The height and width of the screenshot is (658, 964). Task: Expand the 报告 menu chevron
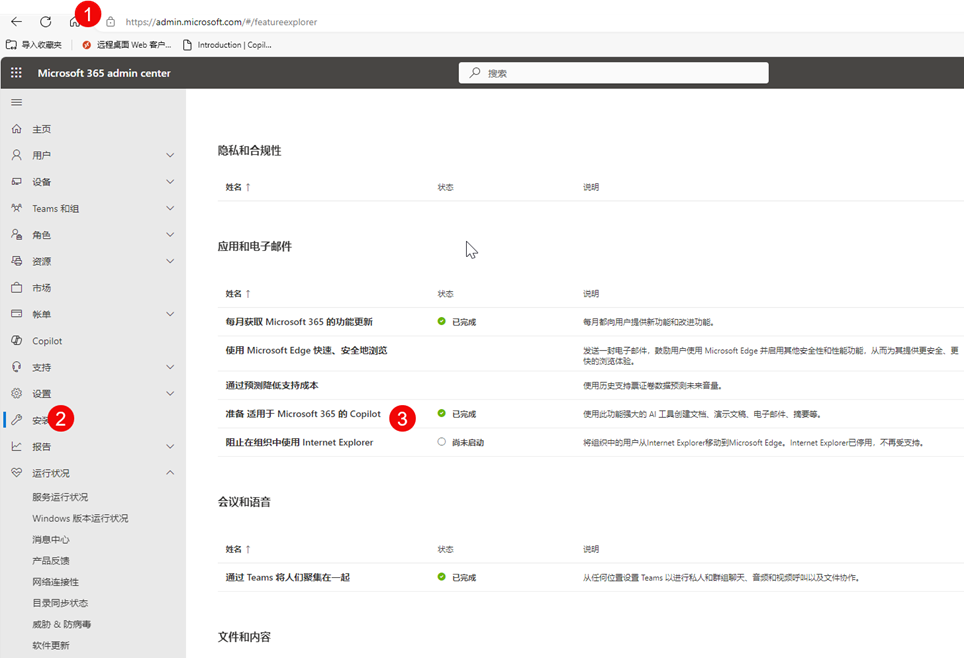(170, 446)
